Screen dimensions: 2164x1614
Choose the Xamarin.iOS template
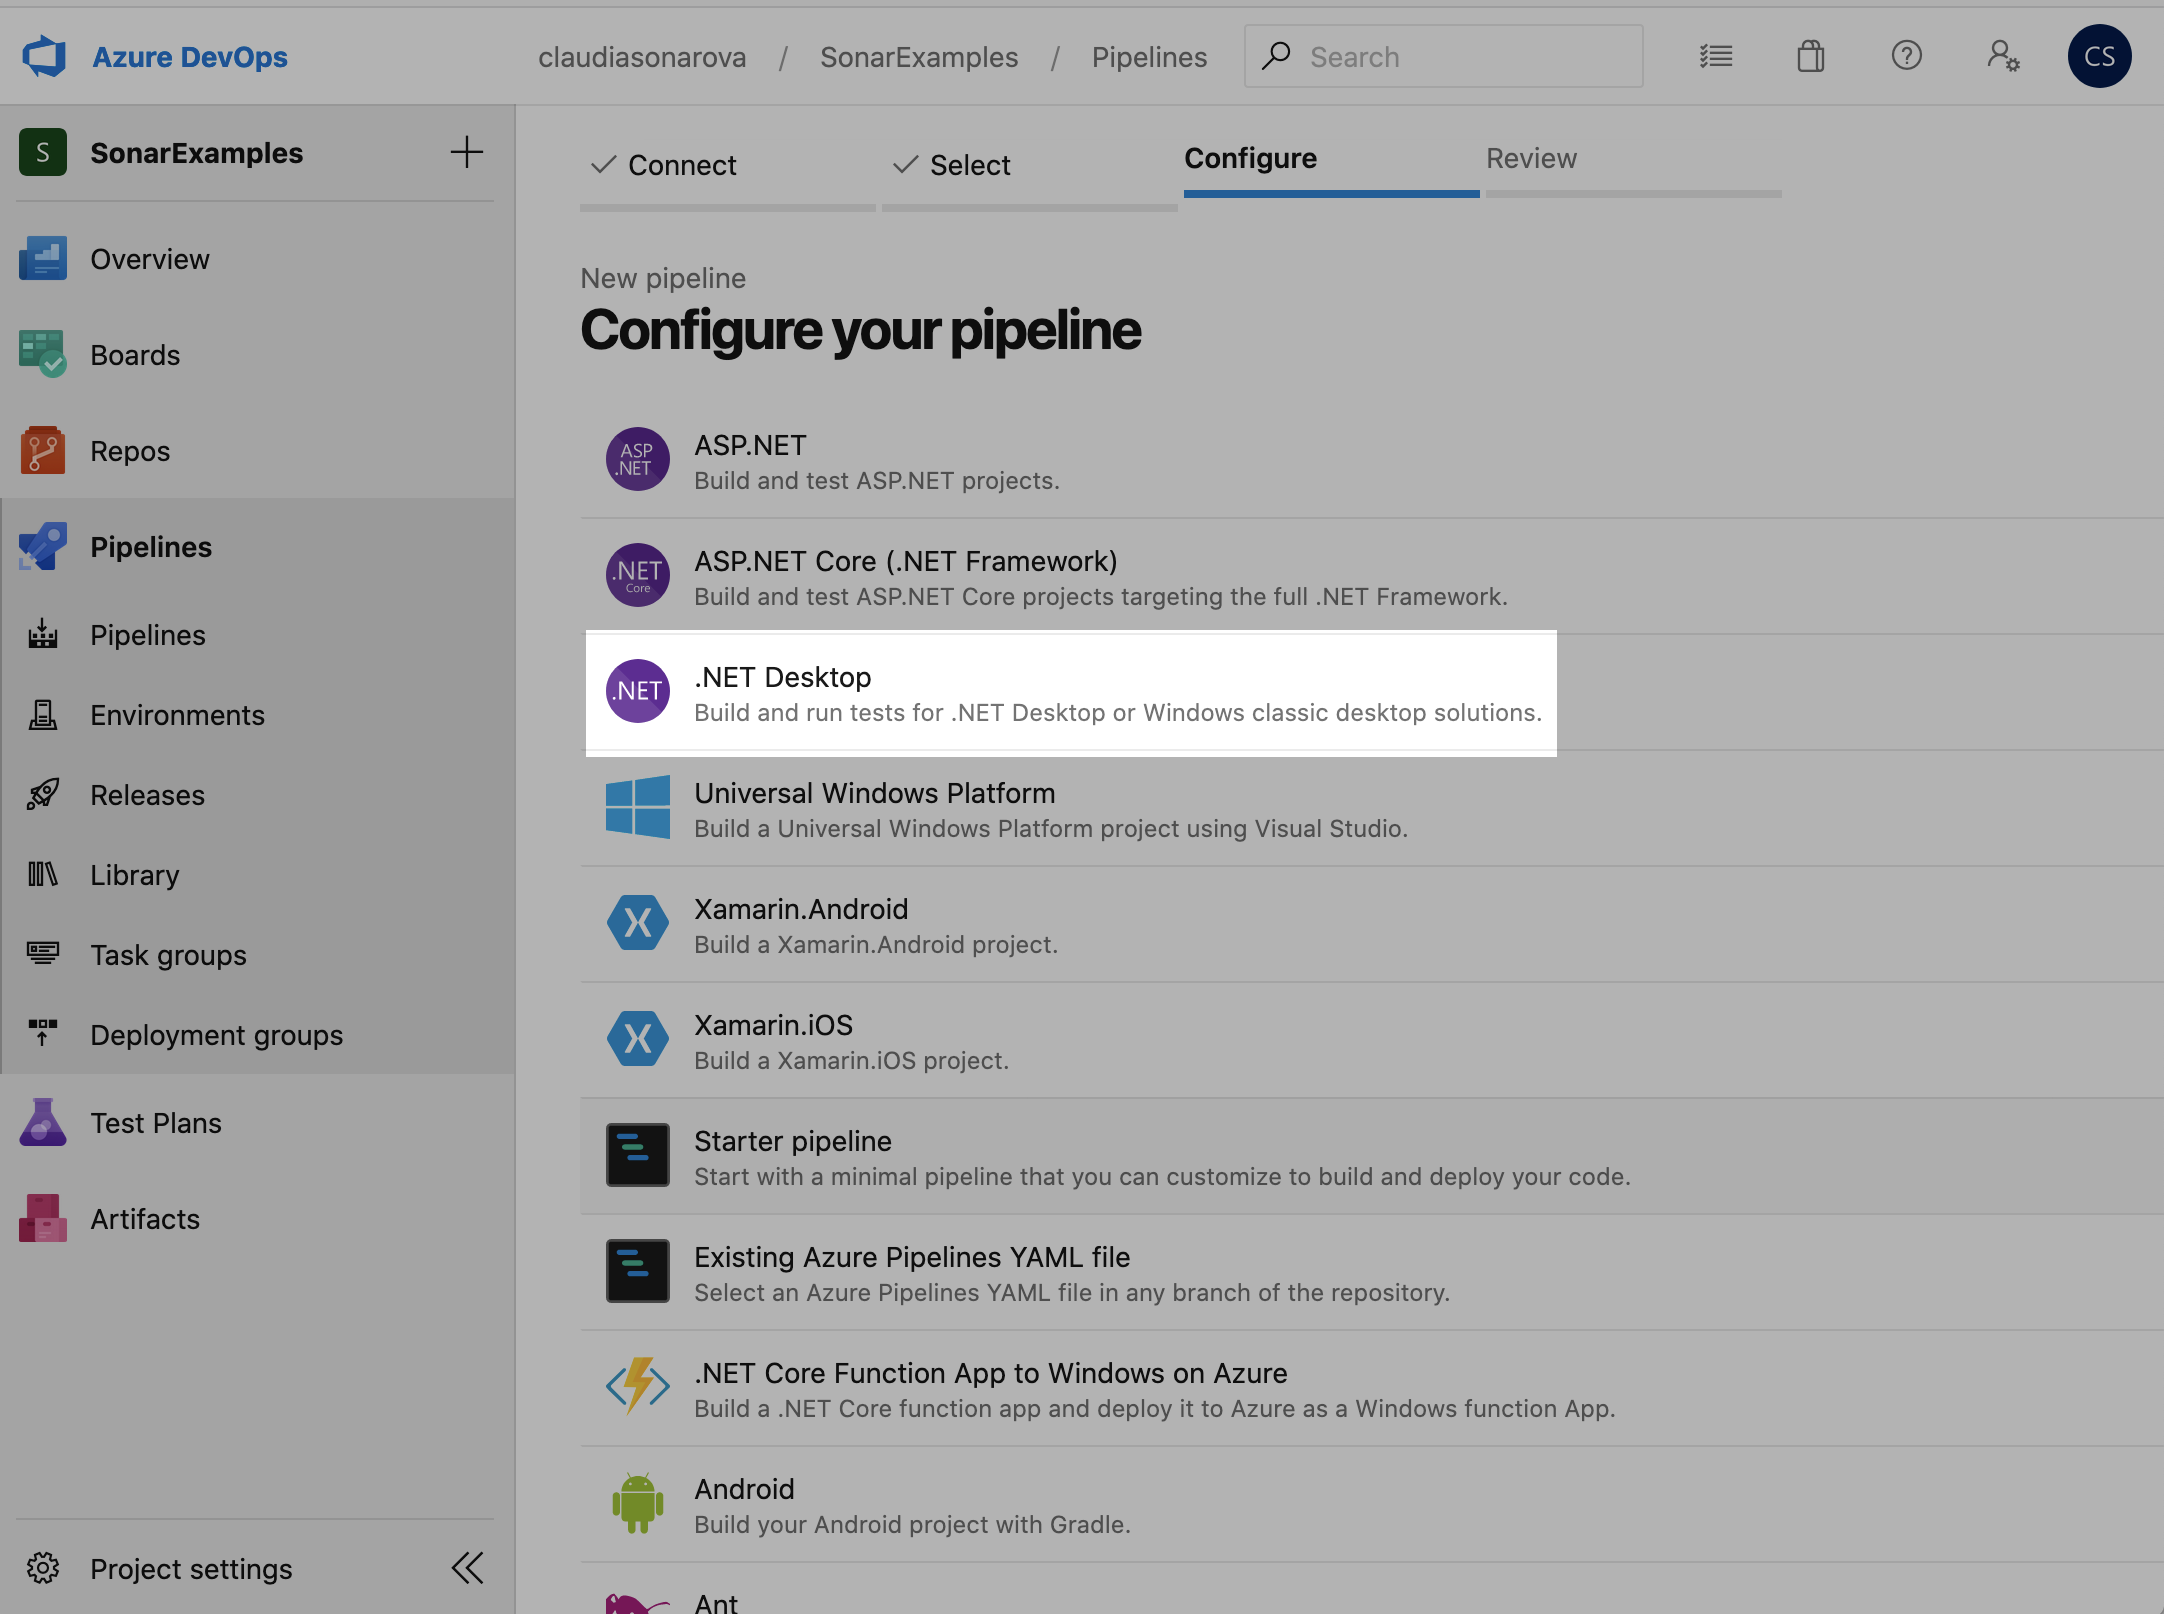click(1372, 1041)
